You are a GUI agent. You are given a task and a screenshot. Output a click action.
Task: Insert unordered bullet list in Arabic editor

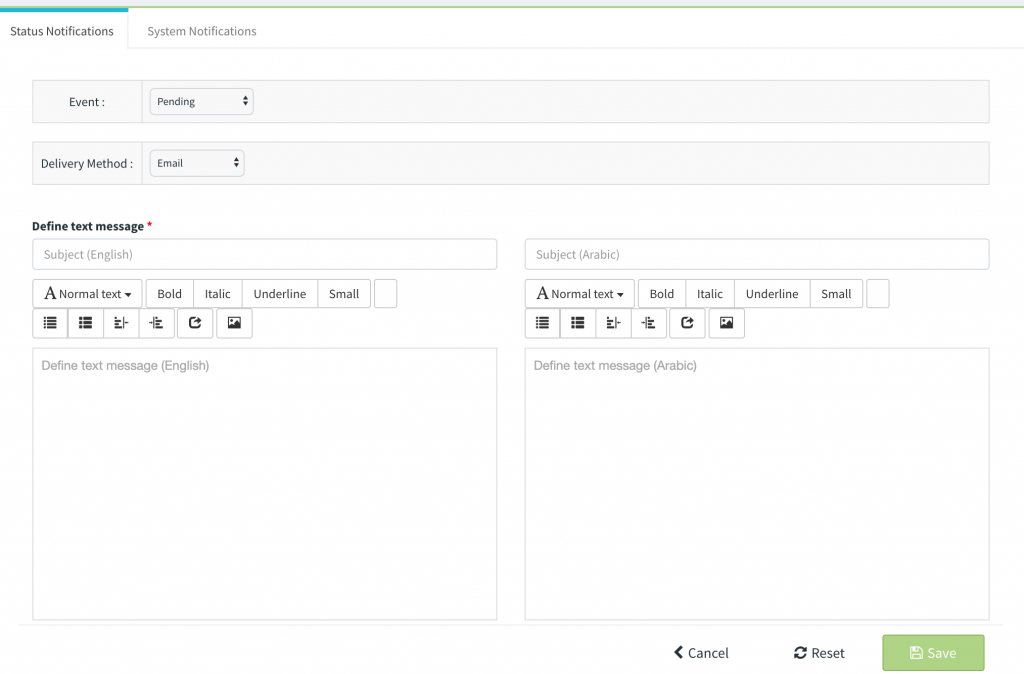(x=543, y=323)
